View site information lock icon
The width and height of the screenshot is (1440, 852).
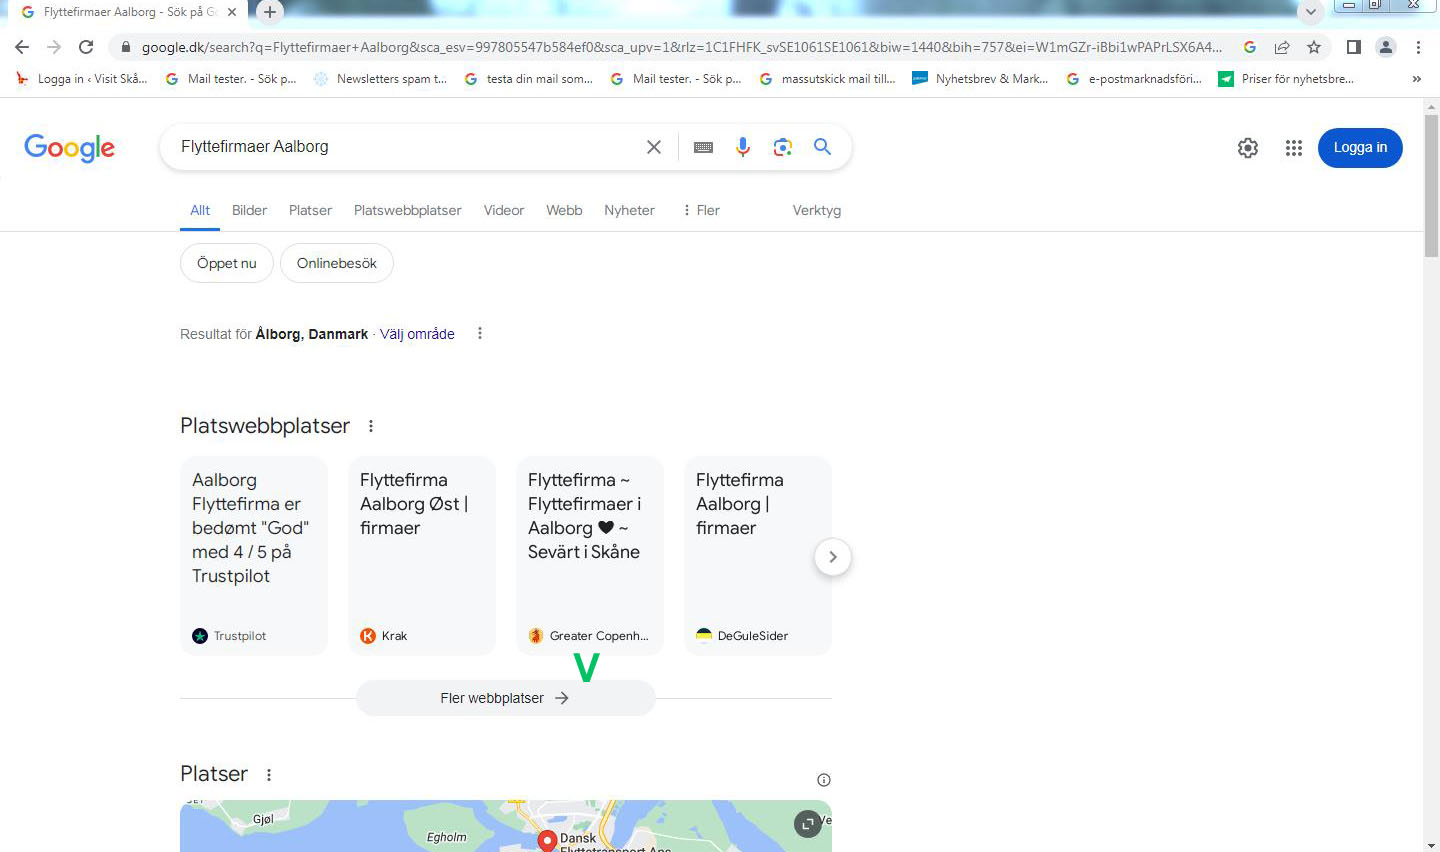click(x=125, y=47)
